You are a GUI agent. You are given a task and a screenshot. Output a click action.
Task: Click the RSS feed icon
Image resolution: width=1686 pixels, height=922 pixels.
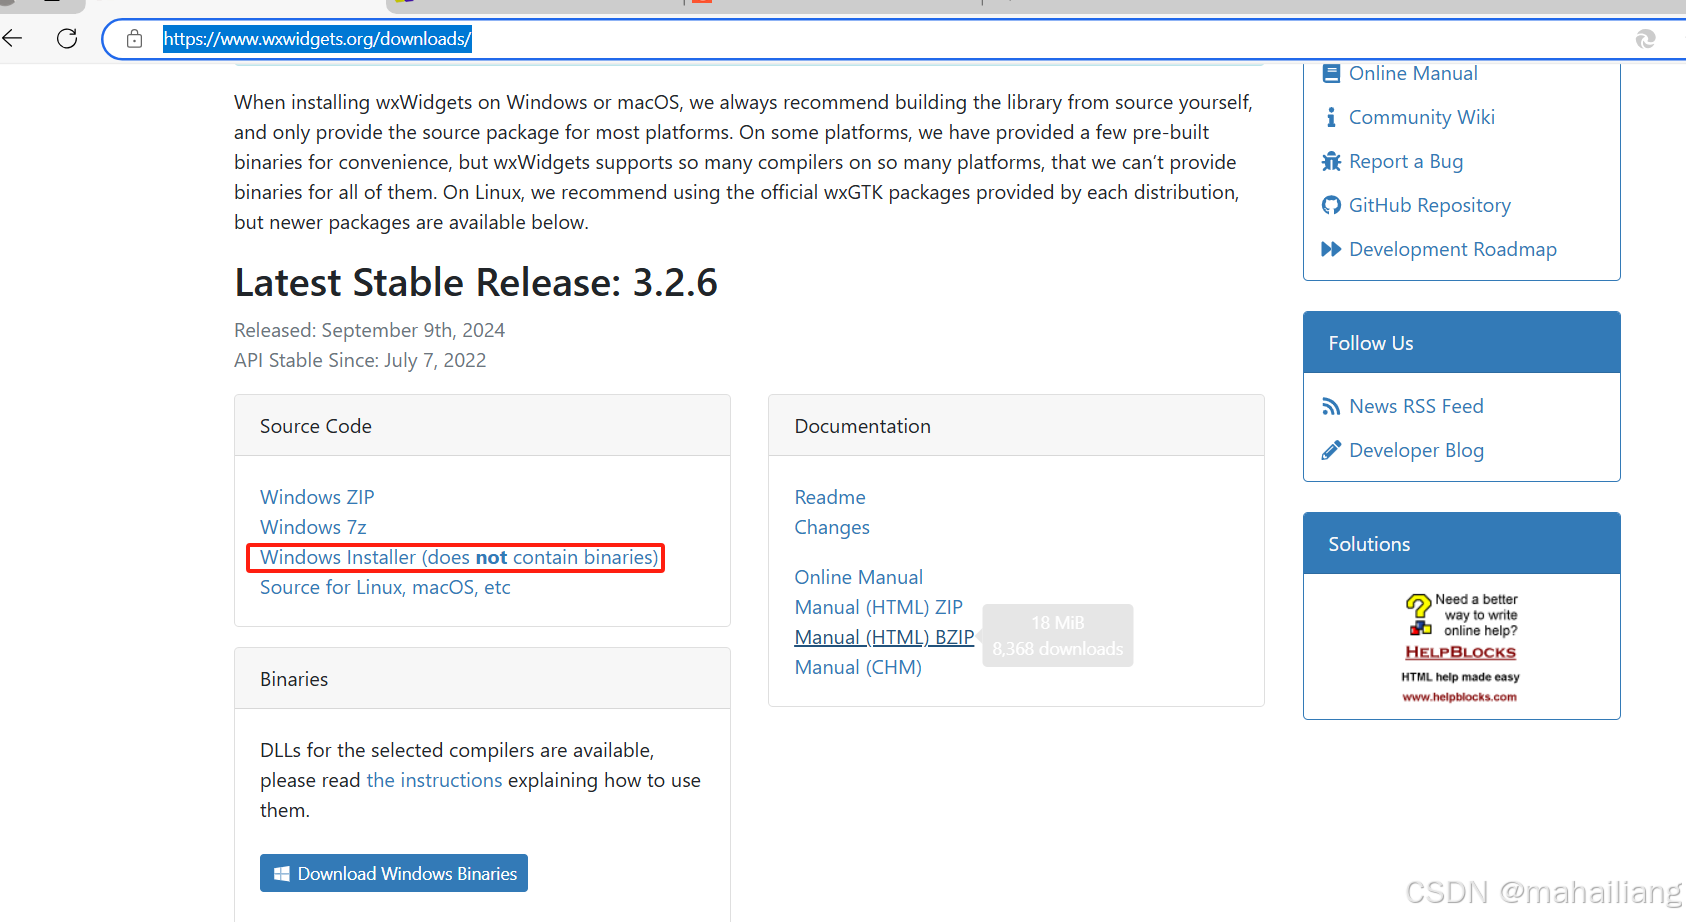click(1331, 406)
